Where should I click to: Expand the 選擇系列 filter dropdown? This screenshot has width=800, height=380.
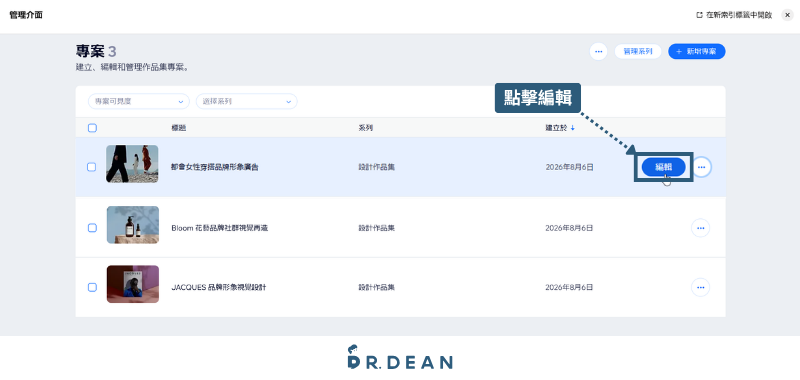[246, 102]
